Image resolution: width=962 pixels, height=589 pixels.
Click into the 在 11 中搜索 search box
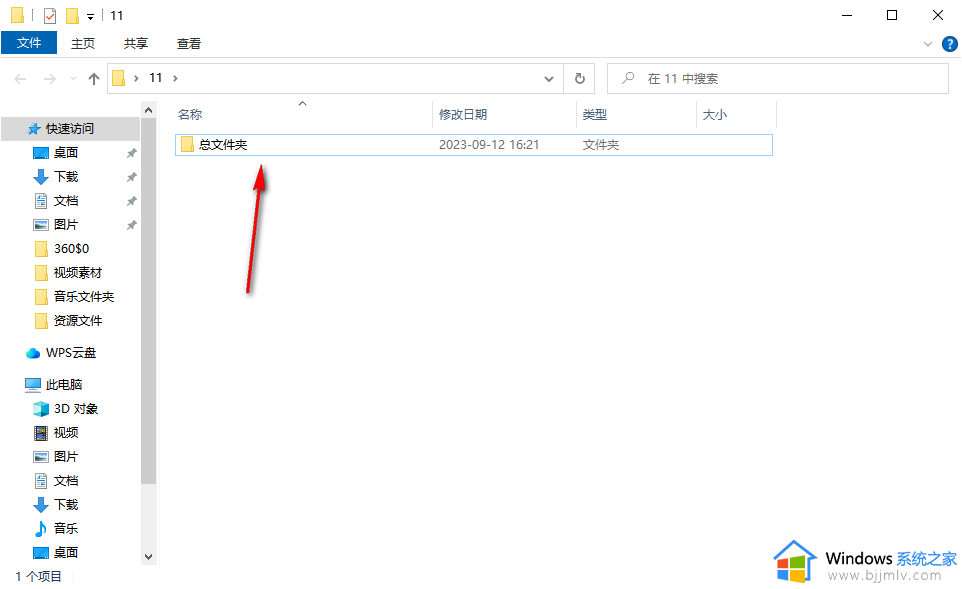point(777,79)
